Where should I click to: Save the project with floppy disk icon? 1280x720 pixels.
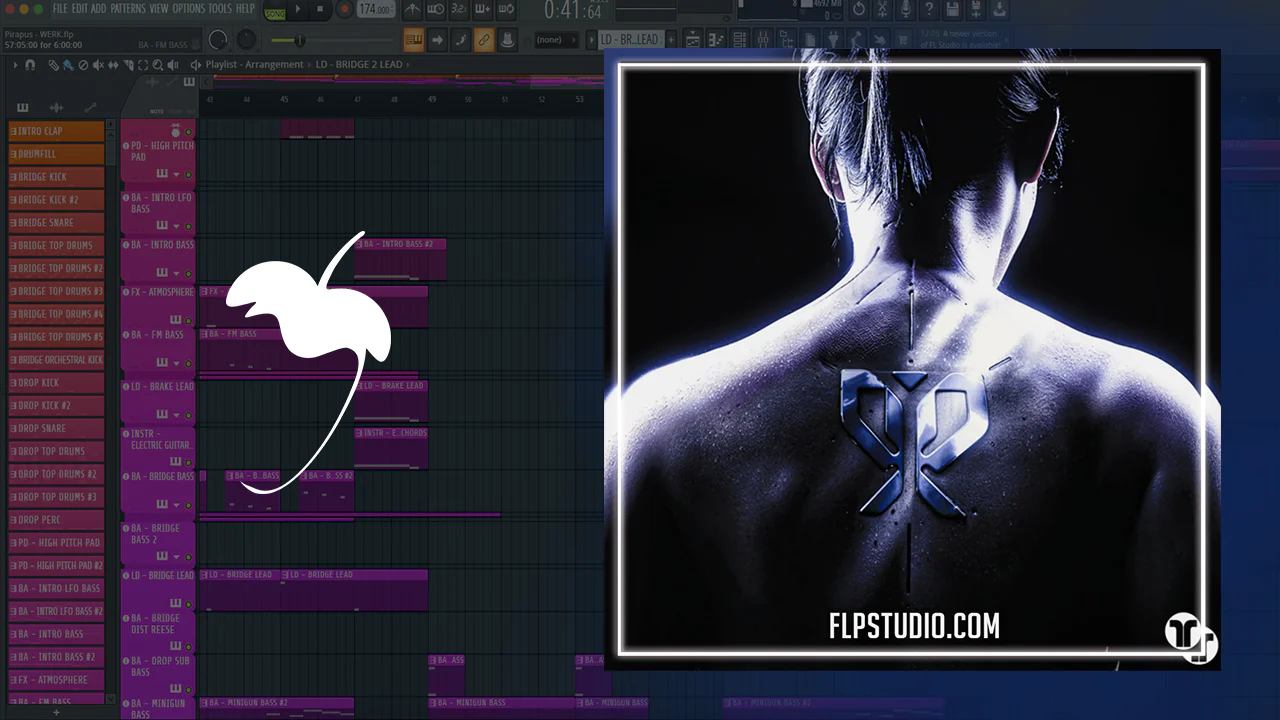(x=954, y=10)
